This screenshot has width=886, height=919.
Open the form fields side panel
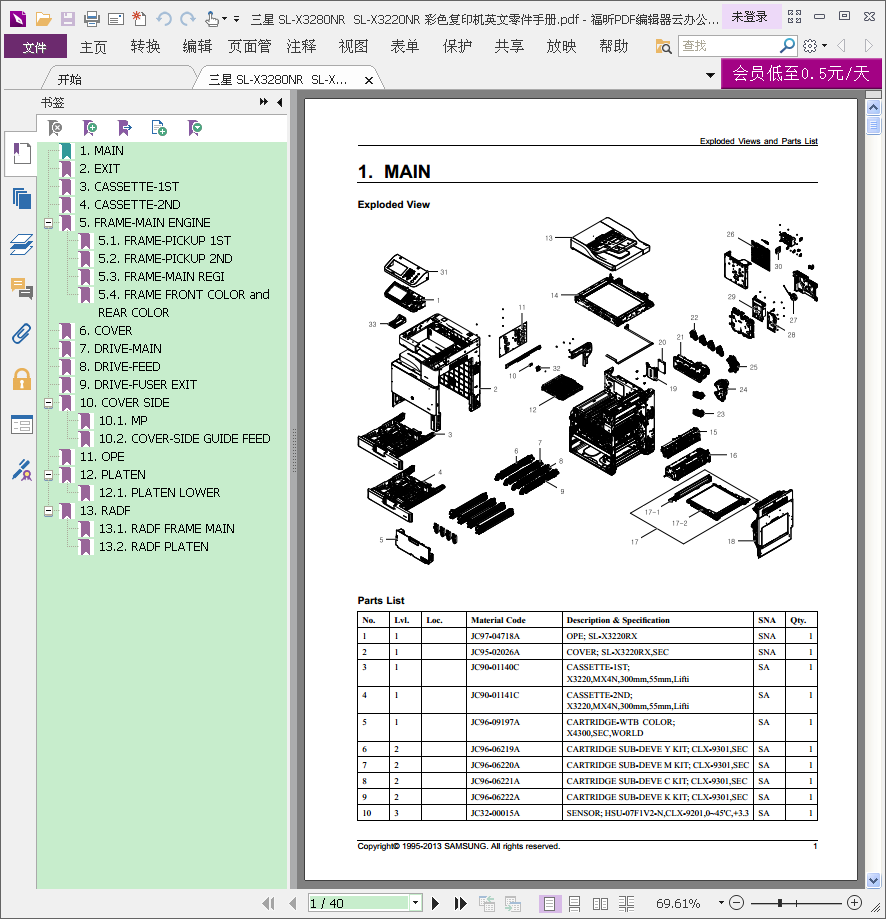pyautogui.click(x=22, y=424)
